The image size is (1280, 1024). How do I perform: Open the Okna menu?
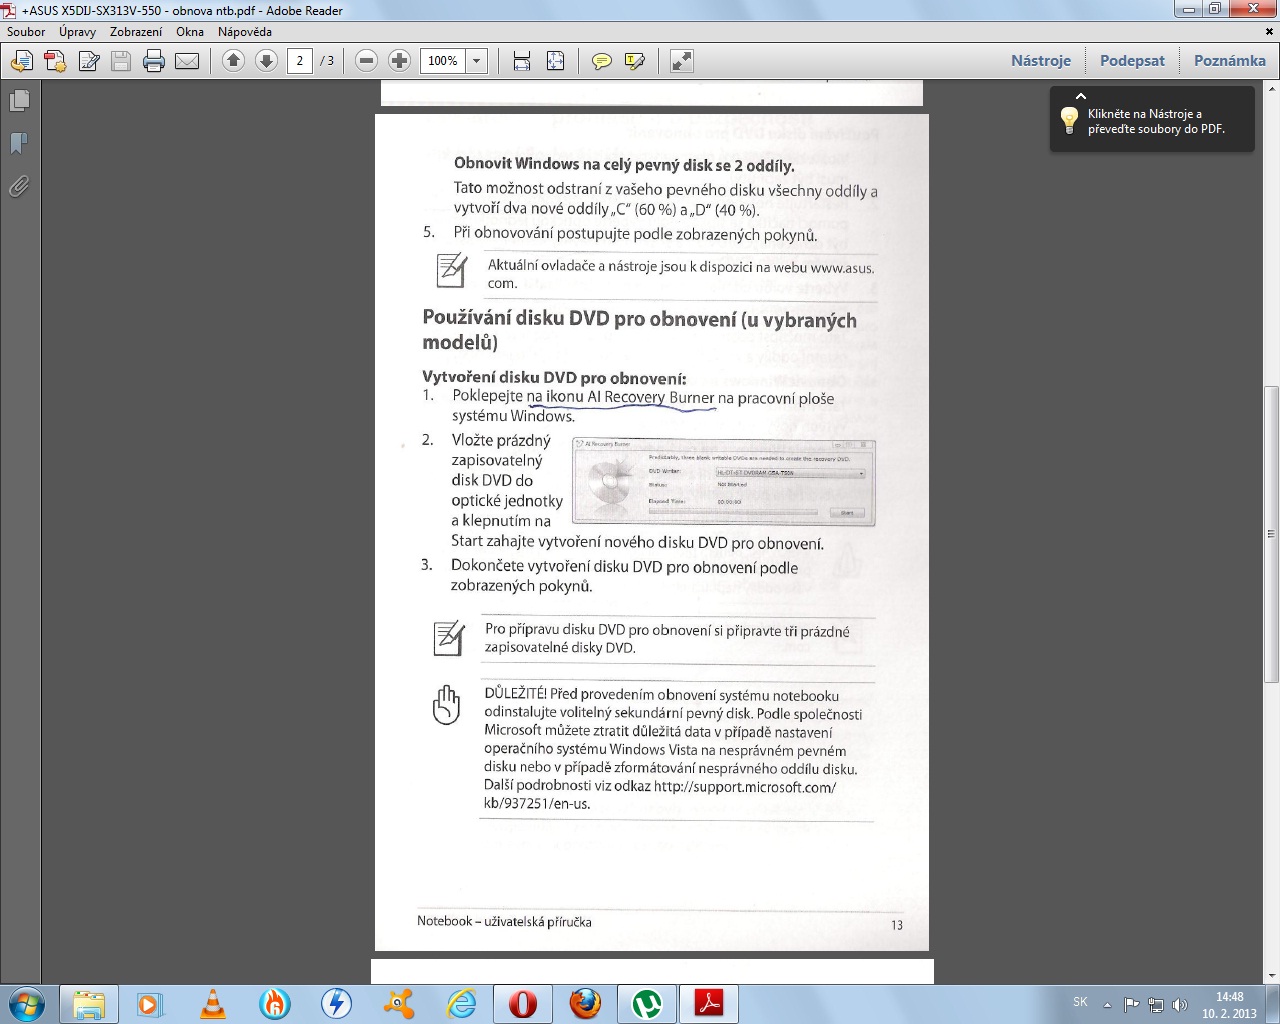coord(190,32)
